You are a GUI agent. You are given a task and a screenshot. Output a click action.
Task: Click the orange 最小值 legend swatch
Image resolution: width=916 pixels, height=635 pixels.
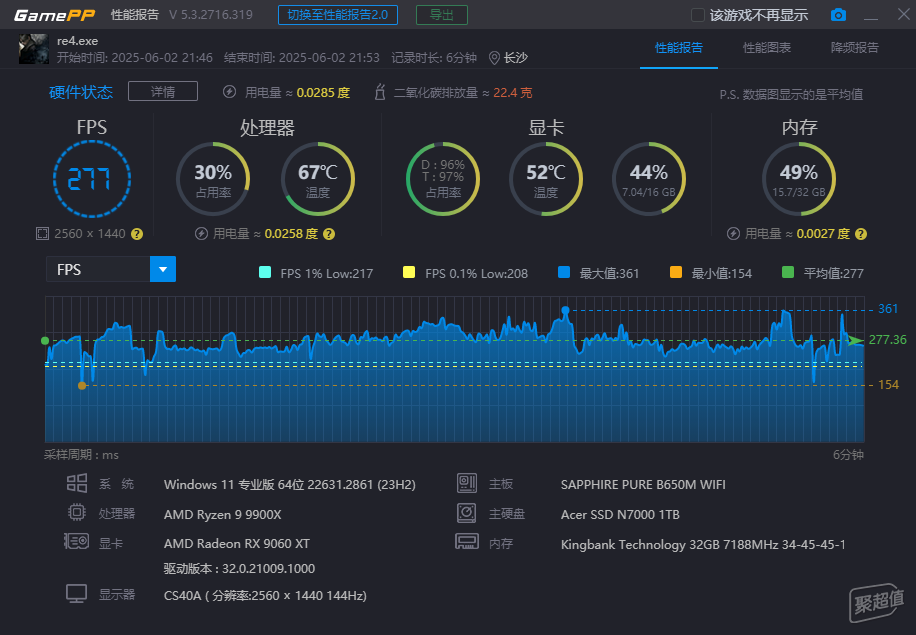click(x=676, y=272)
